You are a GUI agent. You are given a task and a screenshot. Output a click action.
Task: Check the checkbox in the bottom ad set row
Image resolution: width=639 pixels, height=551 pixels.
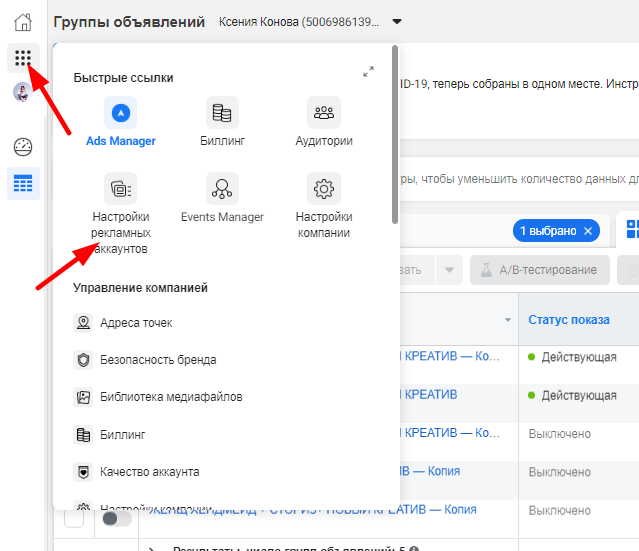tap(74, 519)
